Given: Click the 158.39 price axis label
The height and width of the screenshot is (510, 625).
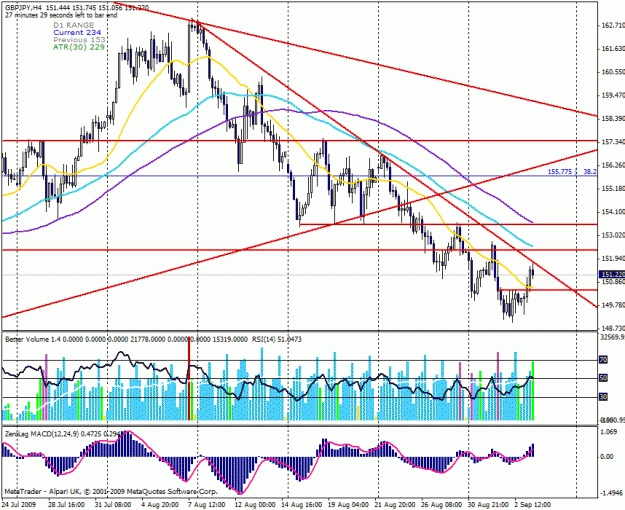Looking at the screenshot, I should [x=613, y=119].
